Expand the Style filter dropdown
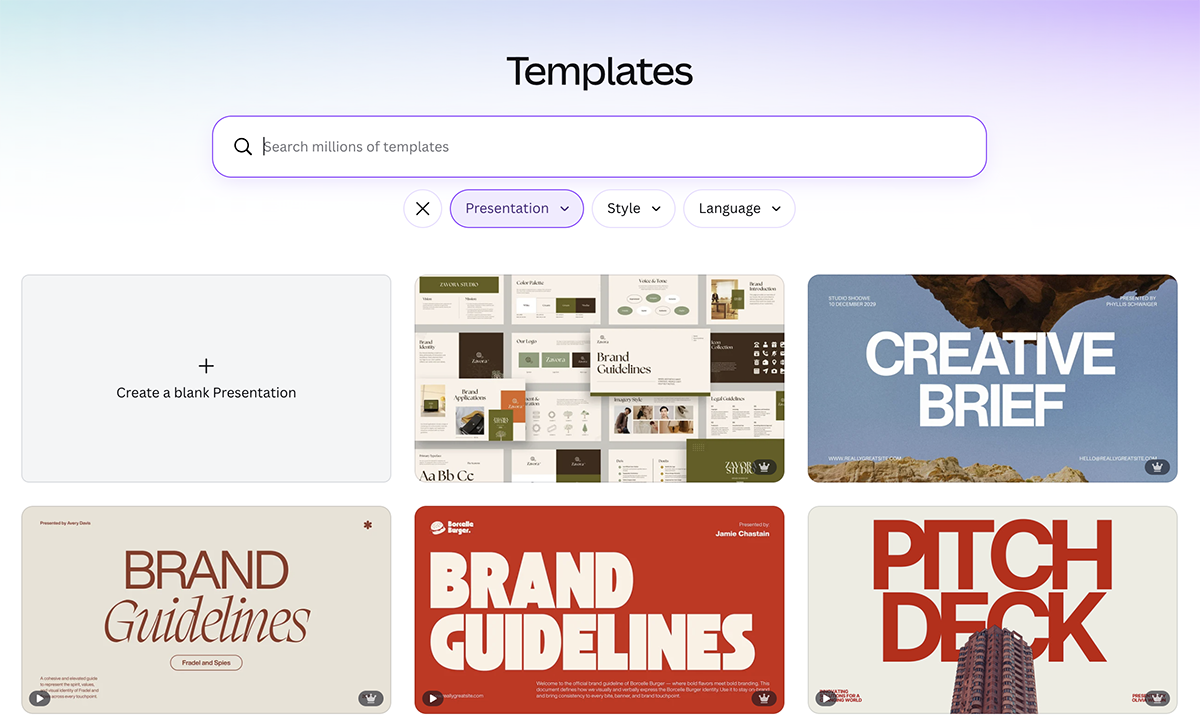This screenshot has width=1200, height=728. point(634,209)
